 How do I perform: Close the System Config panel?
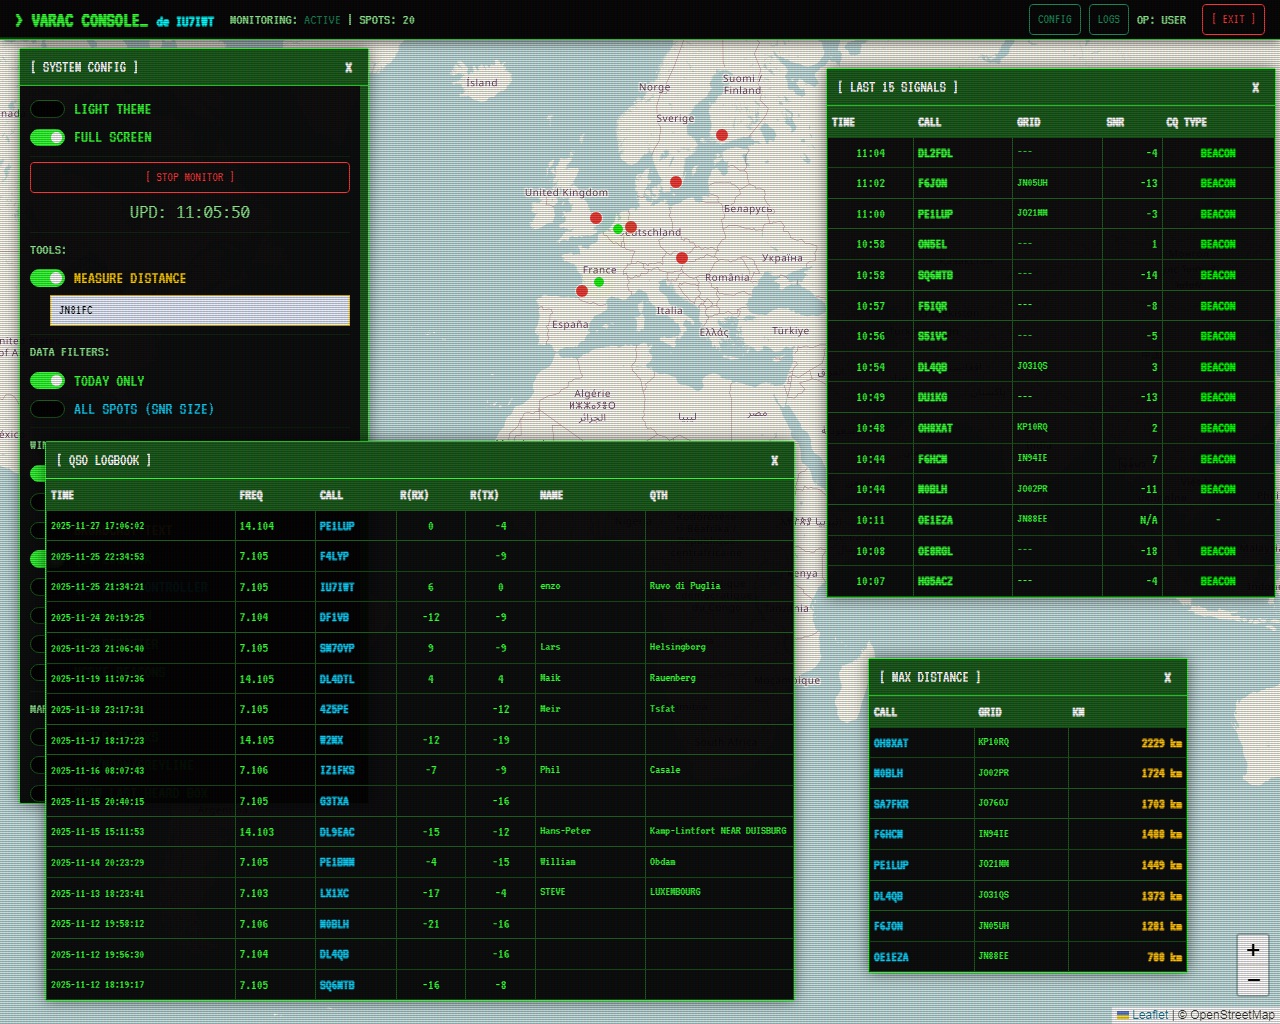tap(348, 67)
